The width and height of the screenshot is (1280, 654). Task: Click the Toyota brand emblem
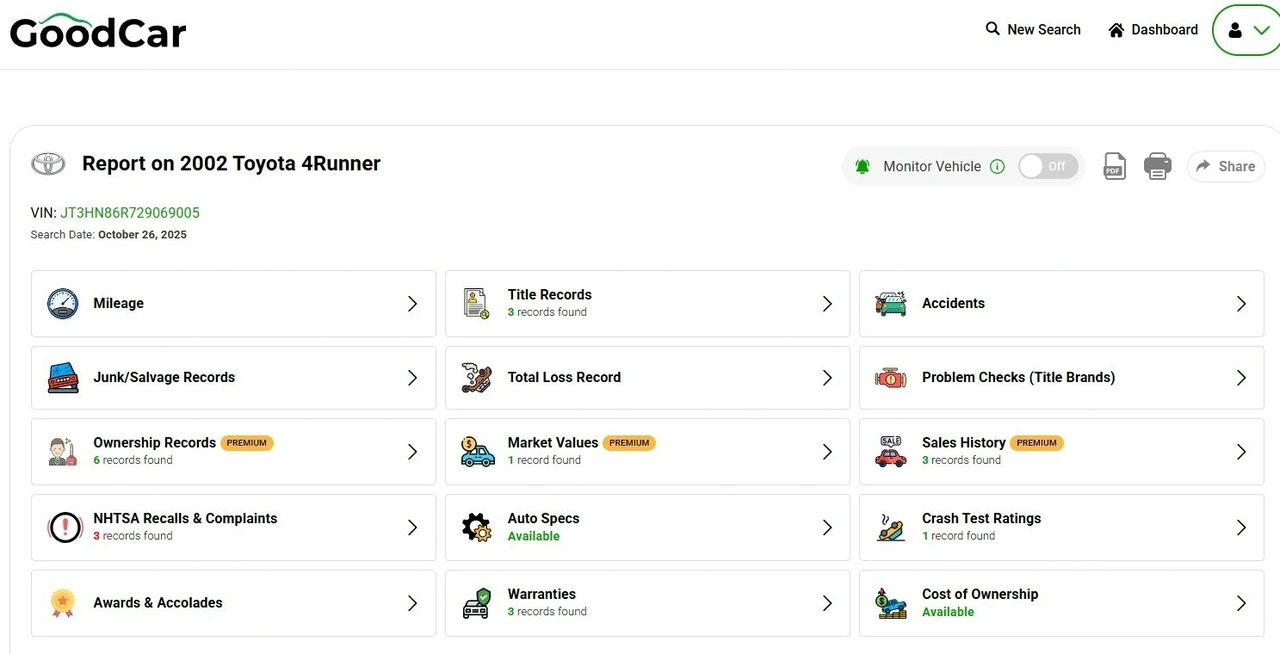(x=48, y=164)
